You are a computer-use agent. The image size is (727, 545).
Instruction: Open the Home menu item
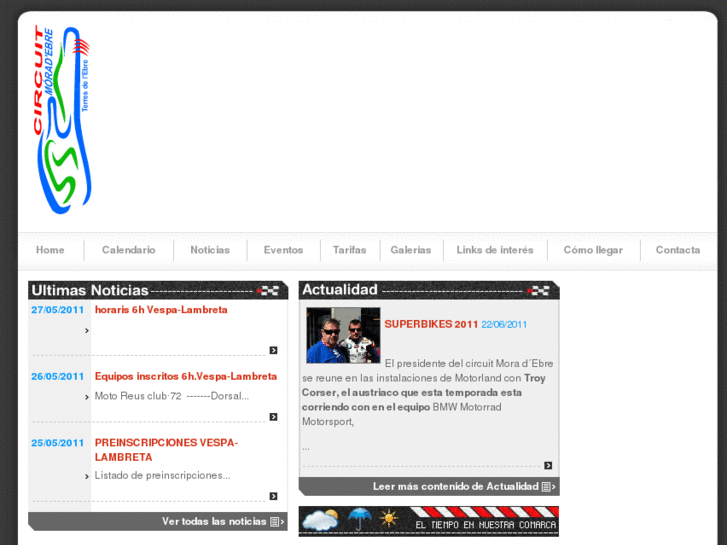click(50, 250)
